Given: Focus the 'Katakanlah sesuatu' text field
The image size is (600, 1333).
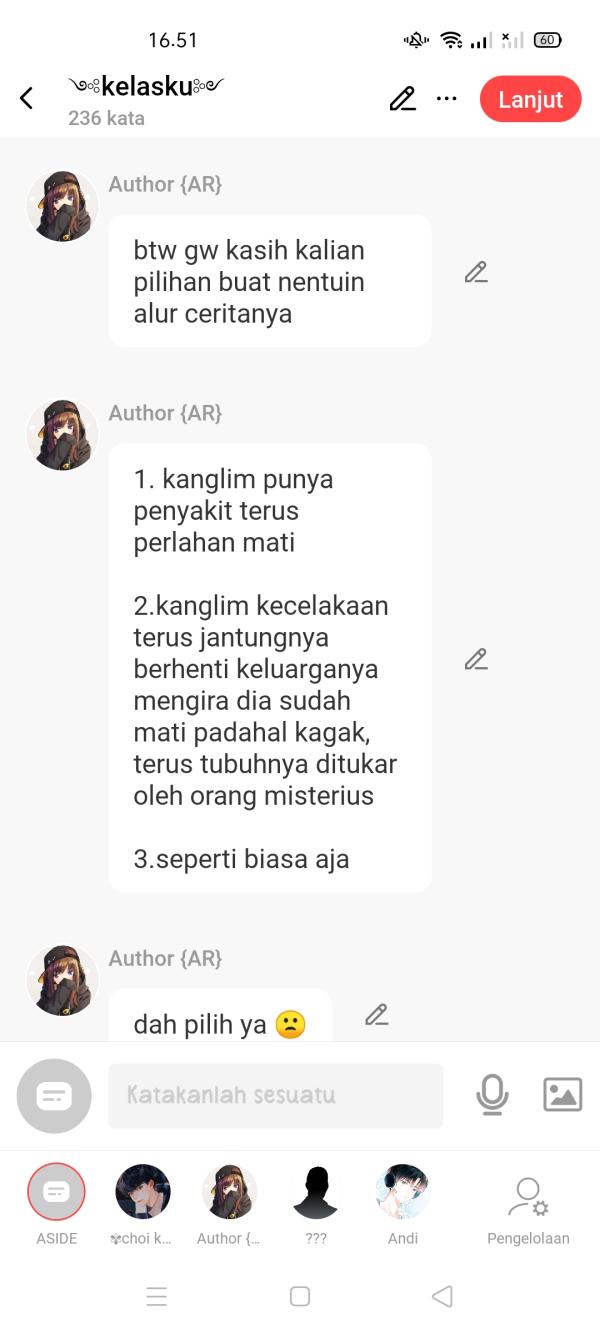Looking at the screenshot, I should (x=275, y=1096).
